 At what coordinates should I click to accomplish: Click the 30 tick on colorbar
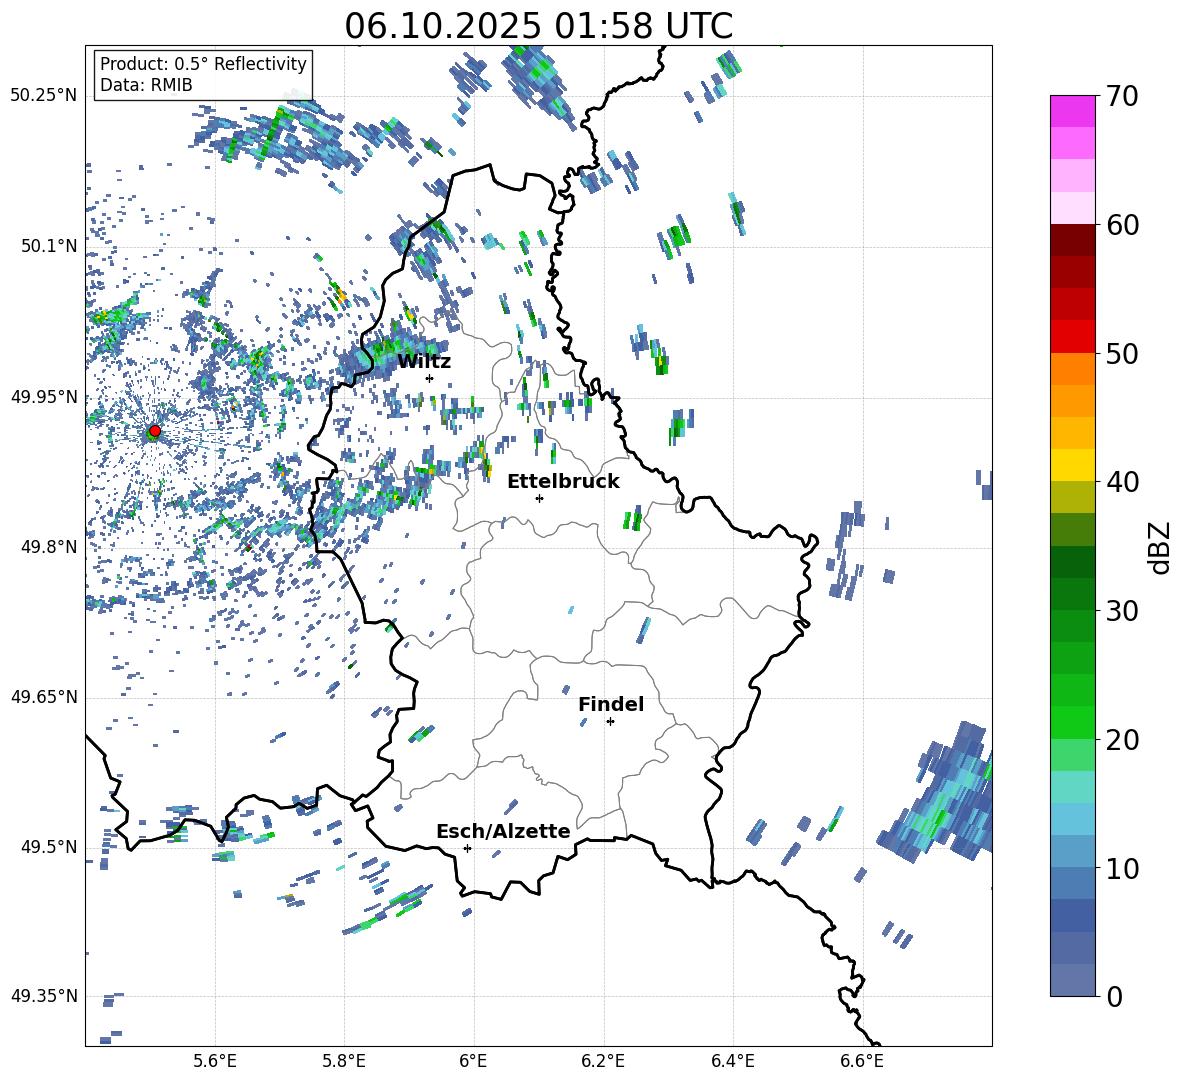coord(1122,611)
